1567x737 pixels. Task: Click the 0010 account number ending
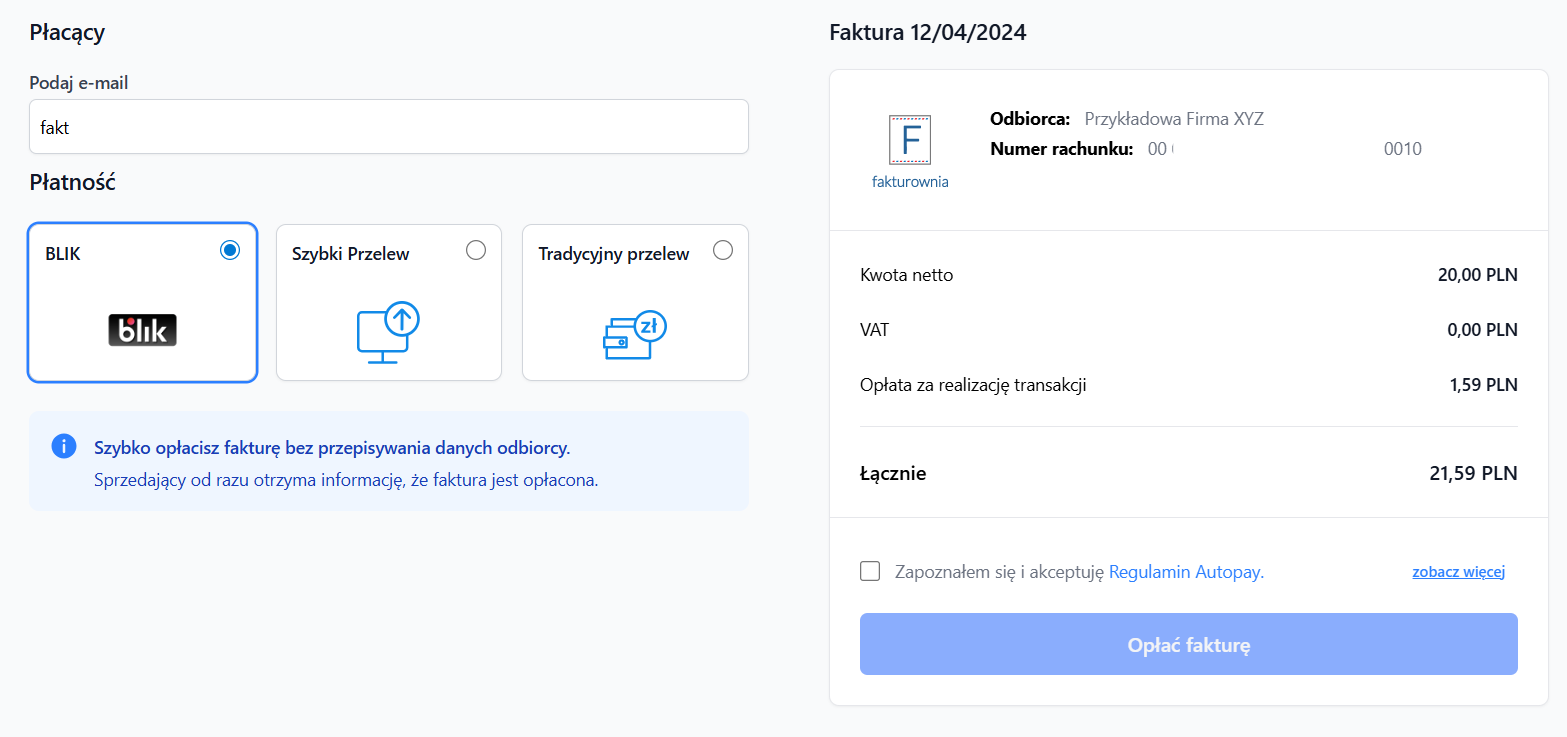(1402, 149)
